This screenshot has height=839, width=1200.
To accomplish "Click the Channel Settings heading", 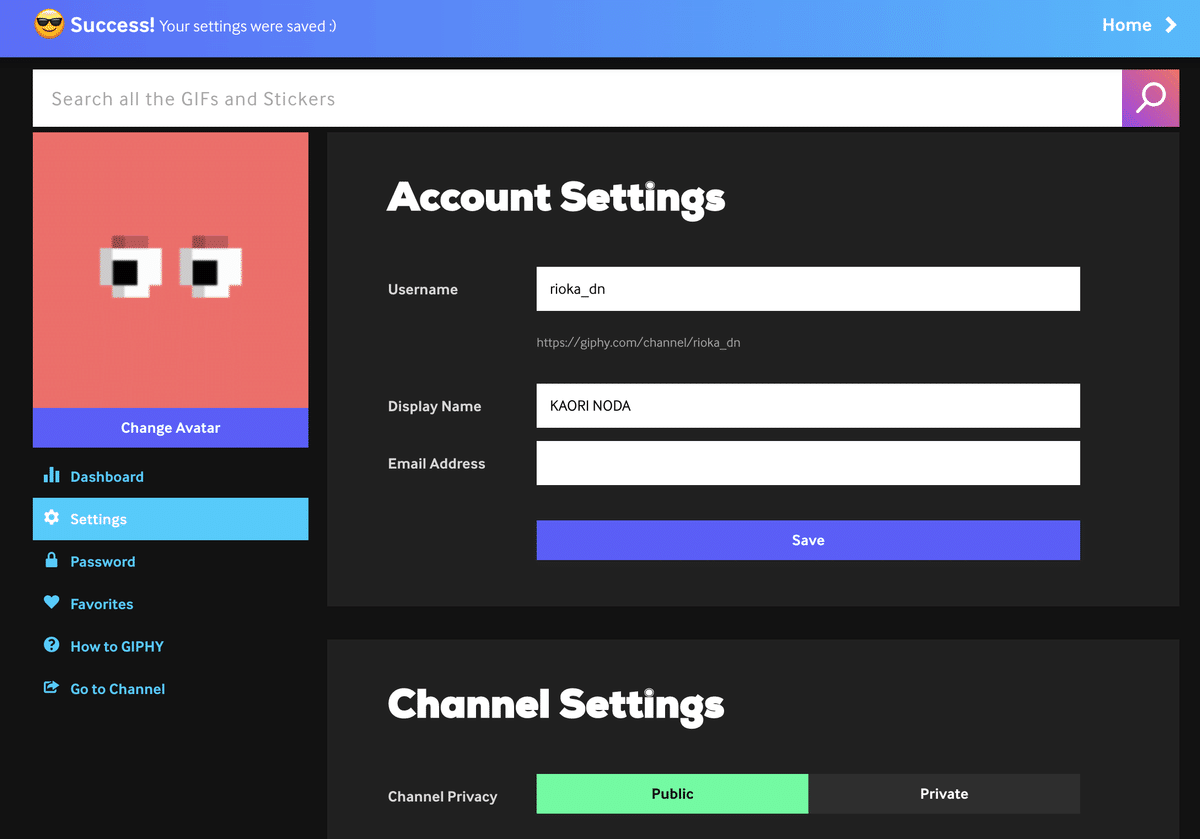I will [x=556, y=704].
